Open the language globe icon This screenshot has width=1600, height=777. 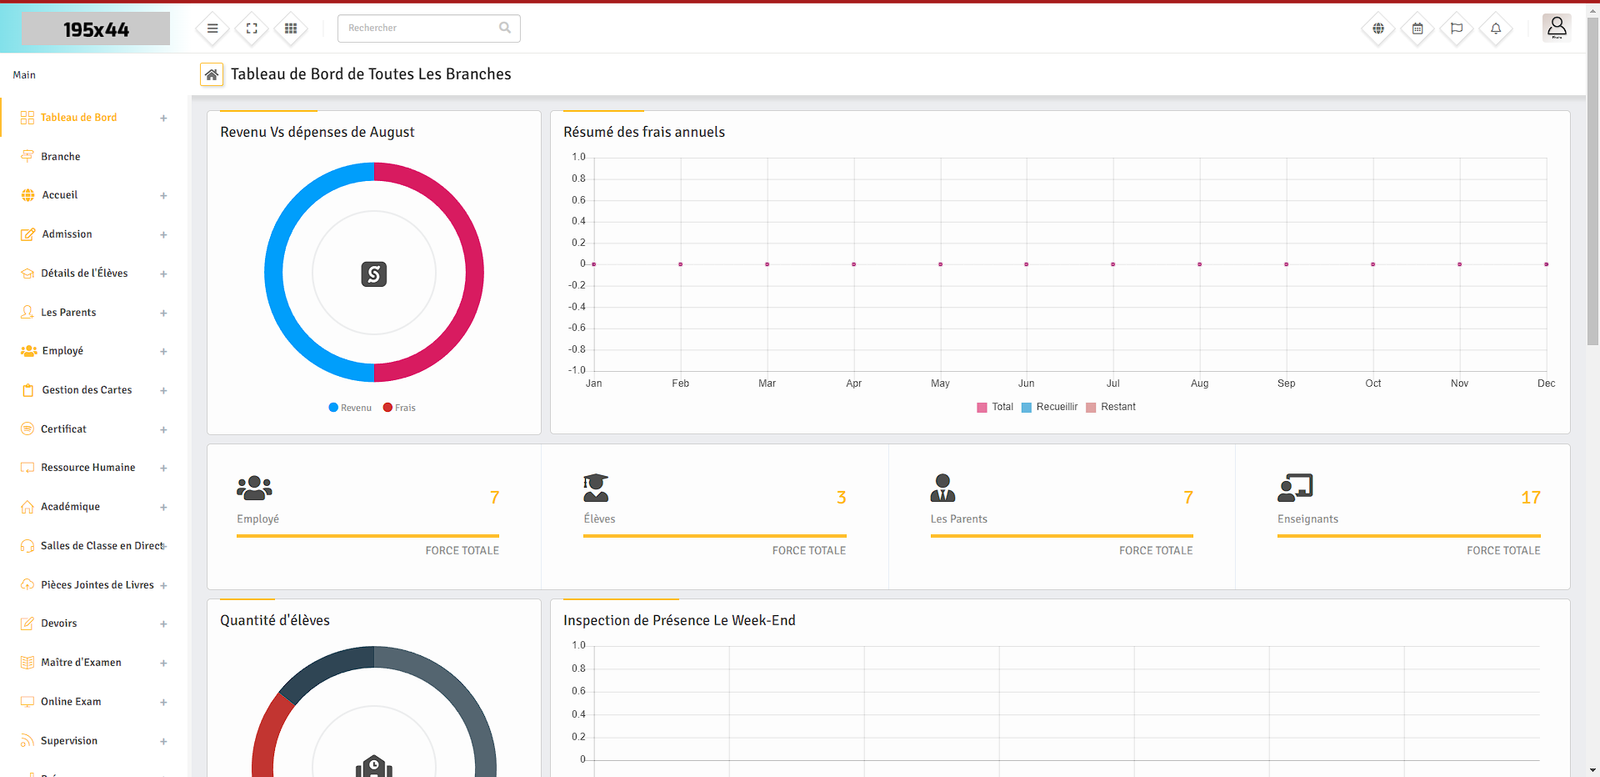point(1378,29)
